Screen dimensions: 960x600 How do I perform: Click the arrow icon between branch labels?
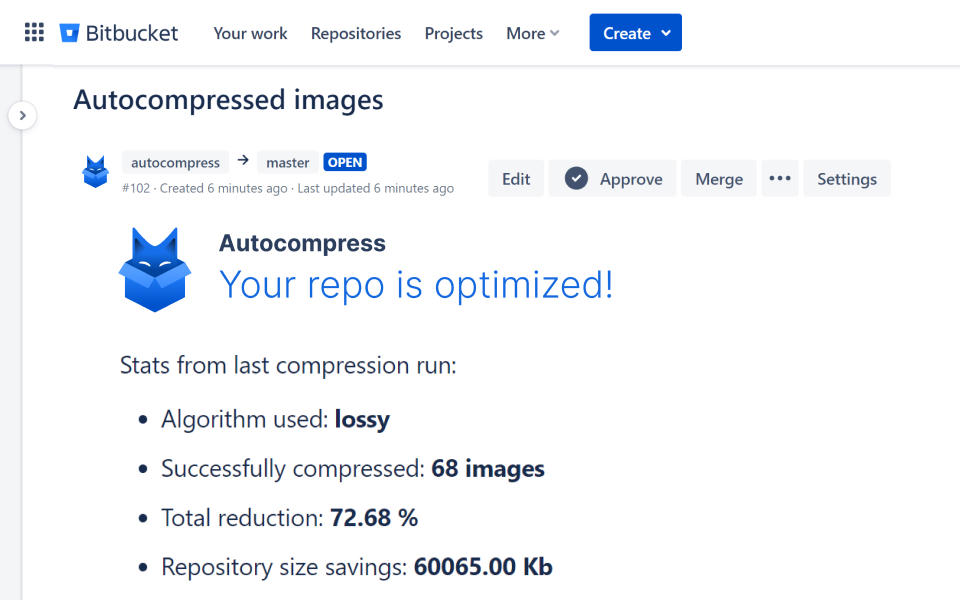point(240,161)
